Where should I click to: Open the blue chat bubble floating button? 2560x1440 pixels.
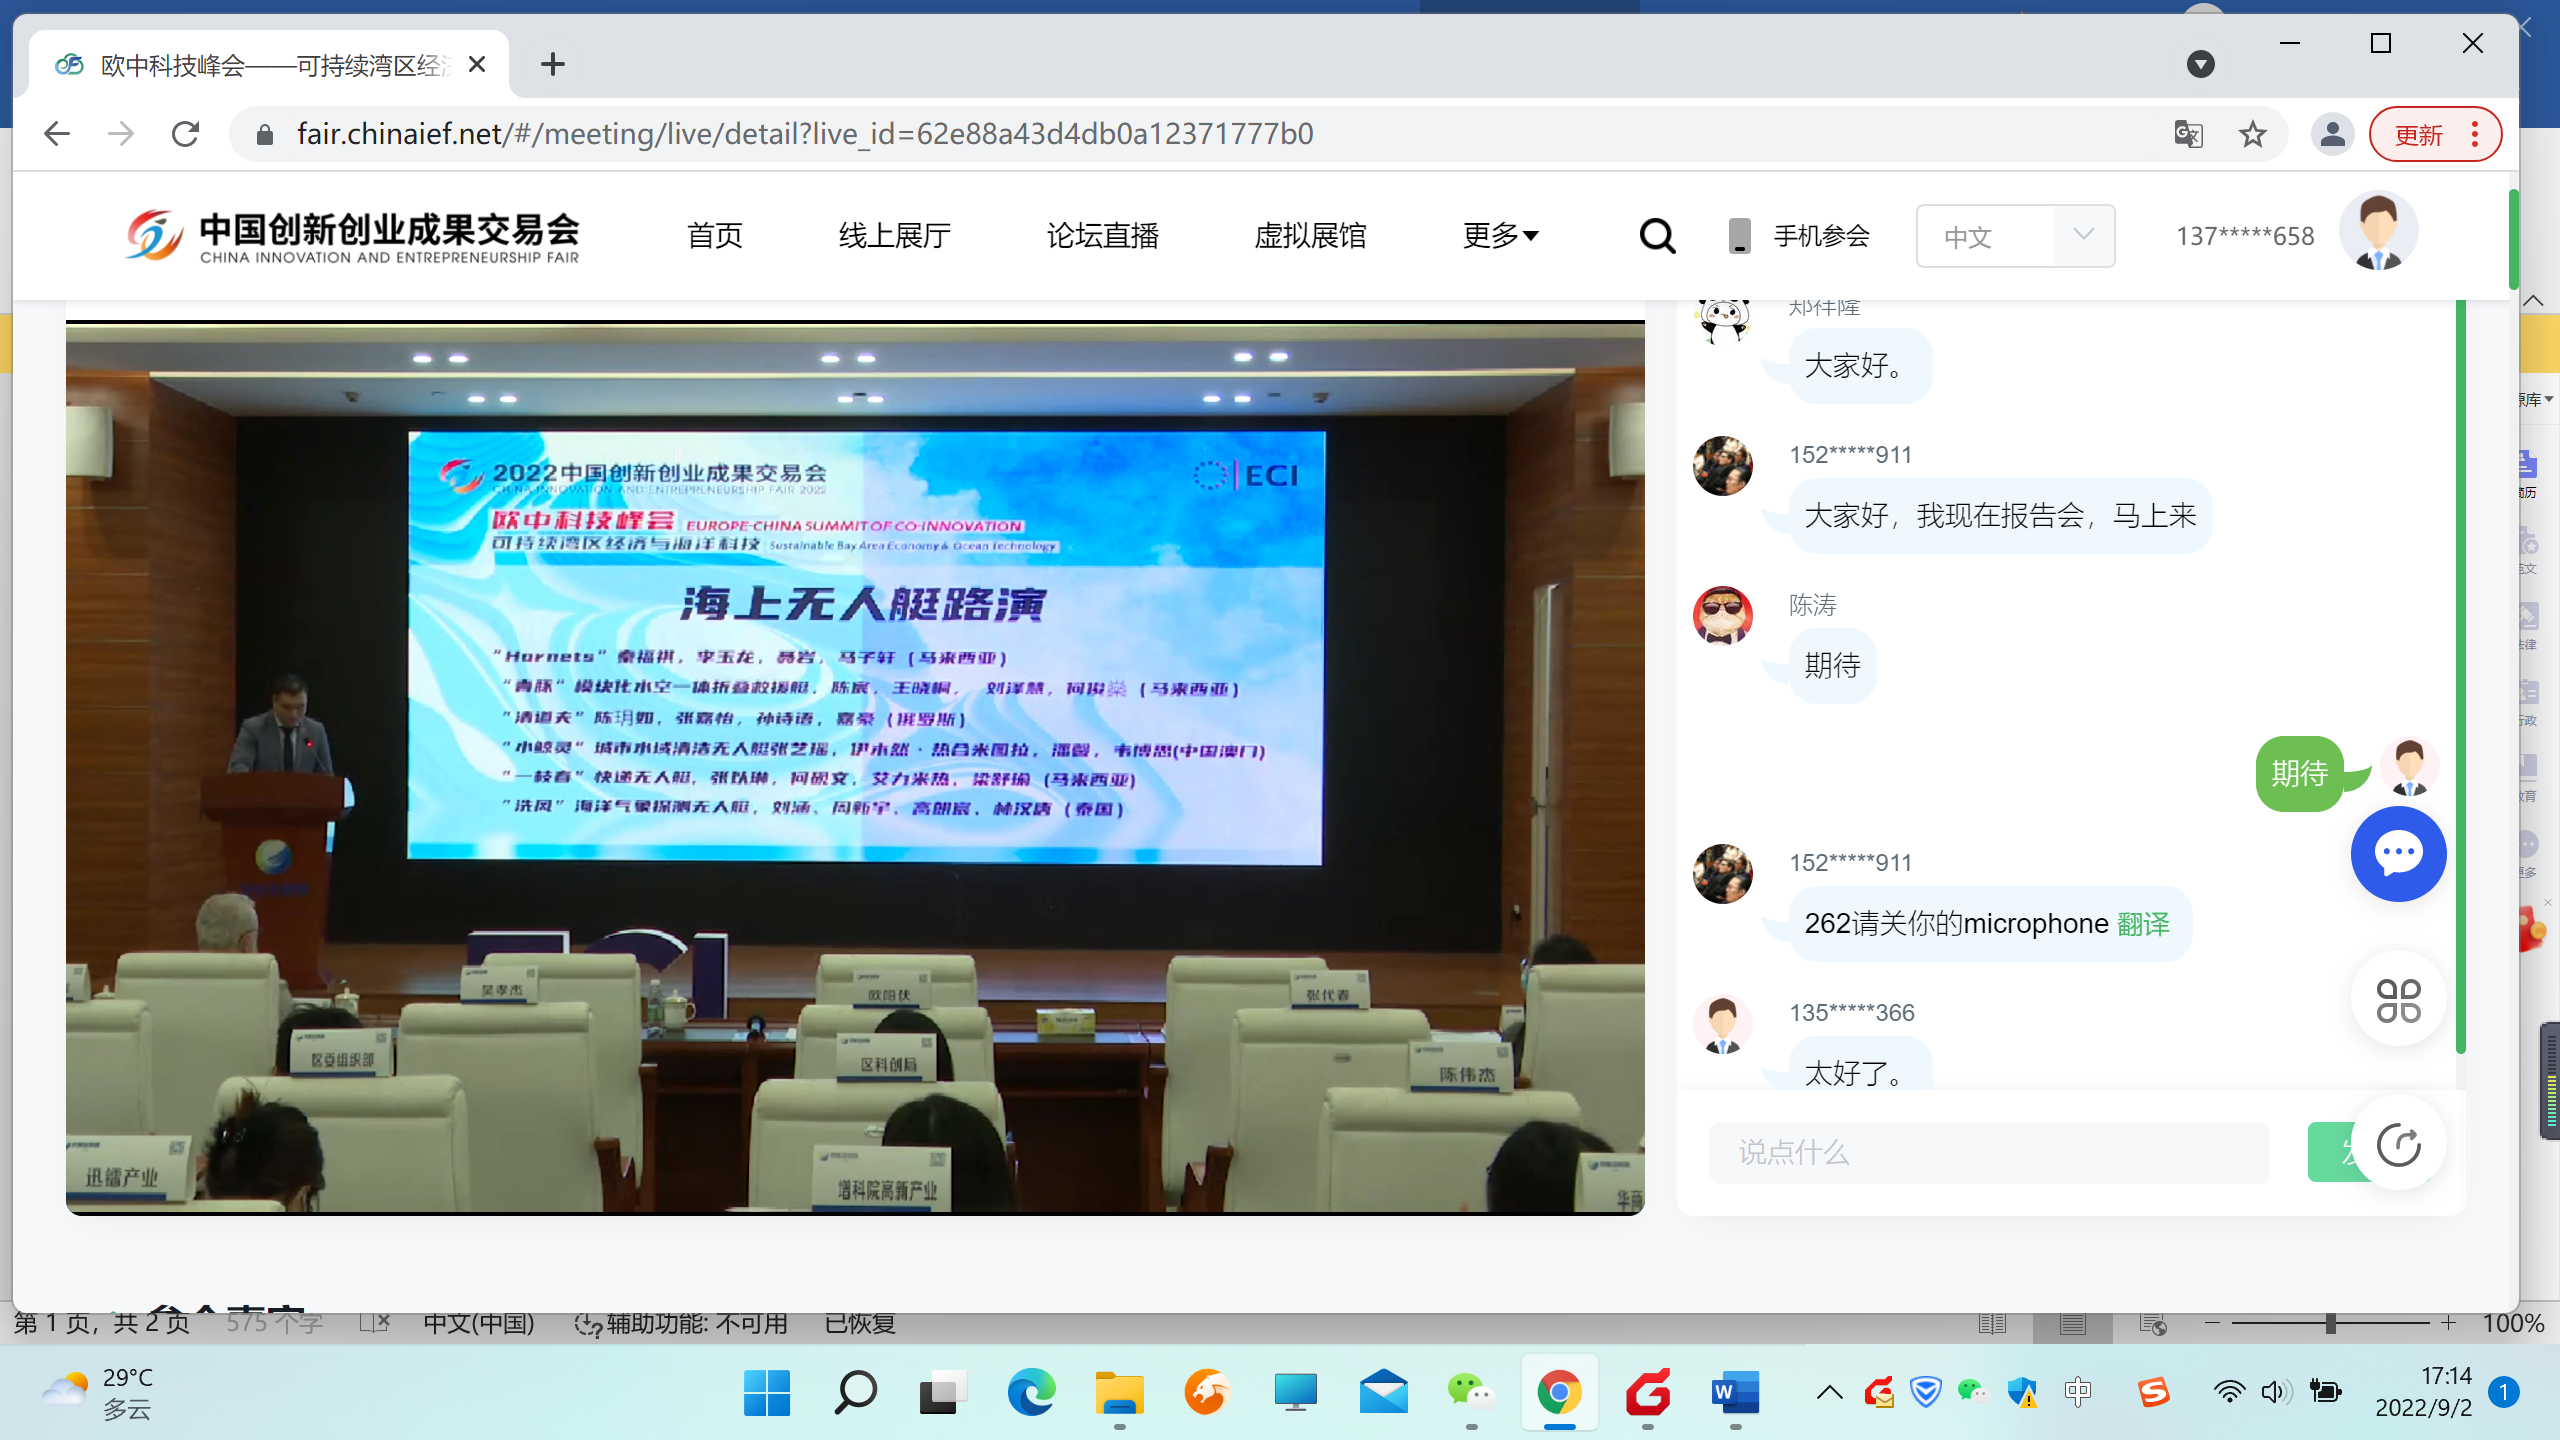pyautogui.click(x=2397, y=853)
